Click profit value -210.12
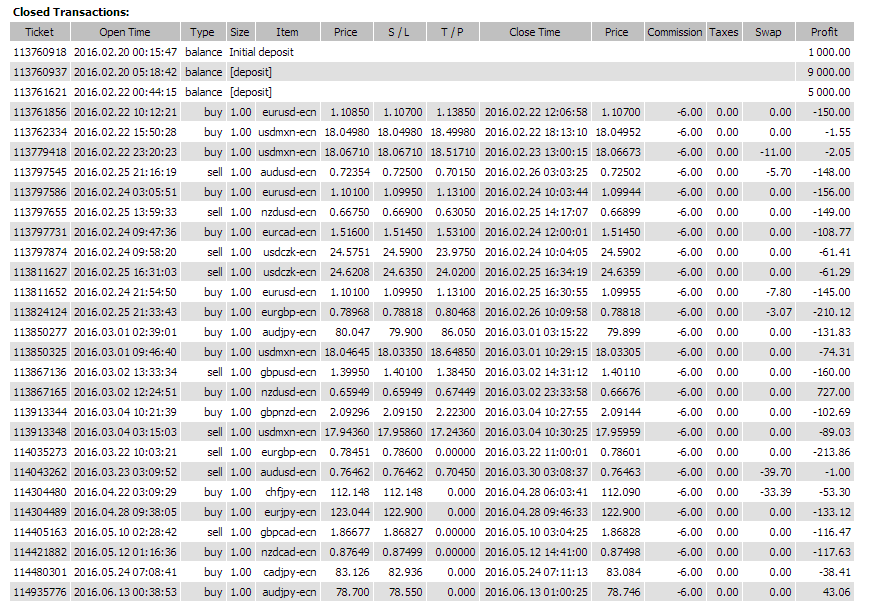The image size is (880, 605). tap(832, 313)
